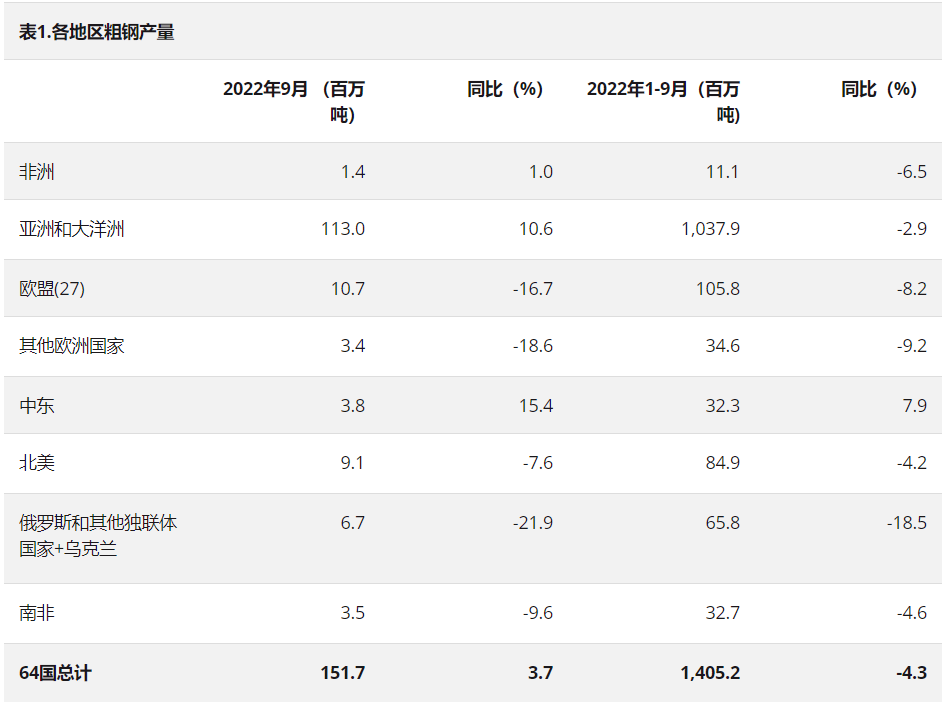This screenshot has height=708, width=946.
Task: Select the -21.9 cell in the Russia row
Action: coord(532,523)
